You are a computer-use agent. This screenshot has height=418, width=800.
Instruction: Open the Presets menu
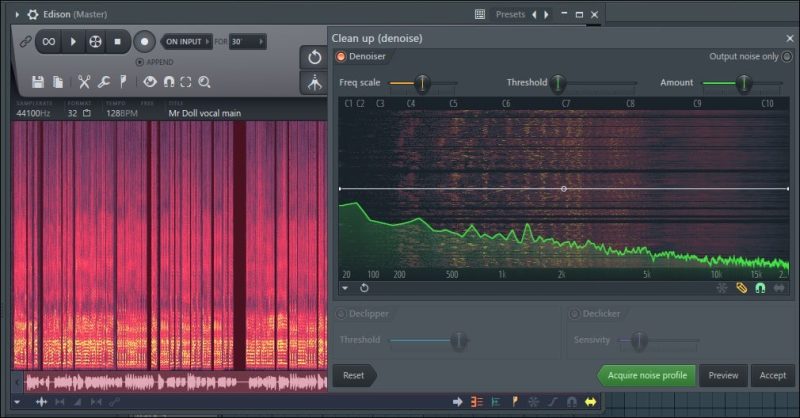(510, 14)
